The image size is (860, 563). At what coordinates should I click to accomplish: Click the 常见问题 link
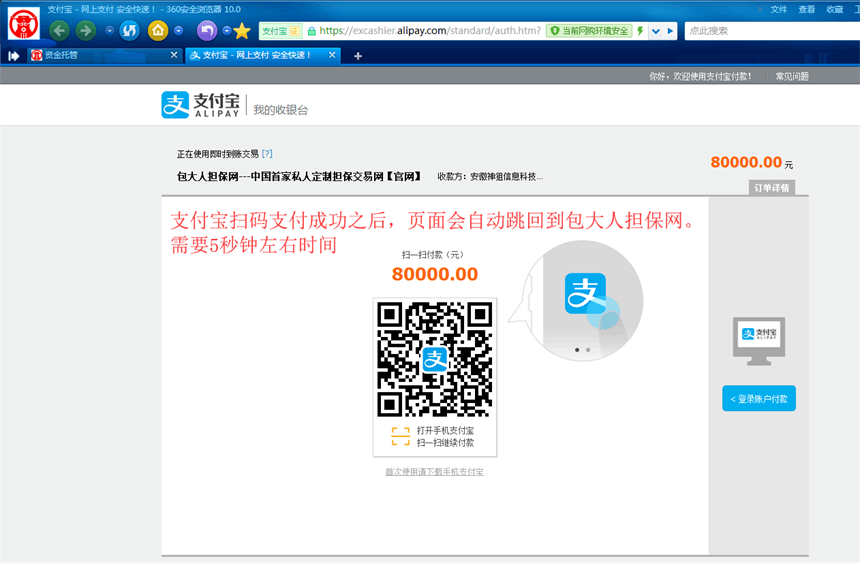point(792,76)
